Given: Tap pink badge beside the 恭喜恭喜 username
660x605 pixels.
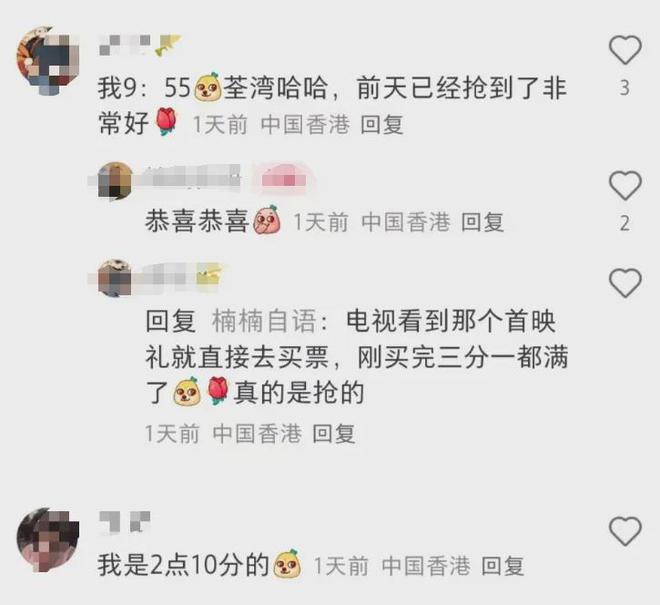Looking at the screenshot, I should click(x=285, y=179).
